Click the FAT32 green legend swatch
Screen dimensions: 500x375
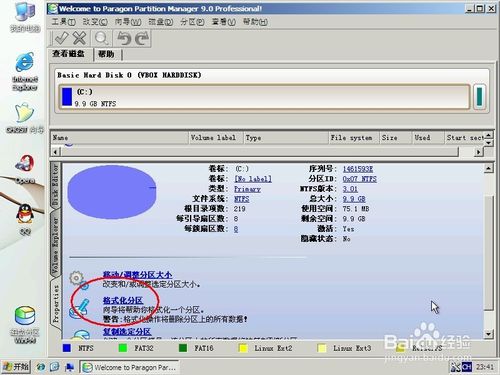click(123, 348)
